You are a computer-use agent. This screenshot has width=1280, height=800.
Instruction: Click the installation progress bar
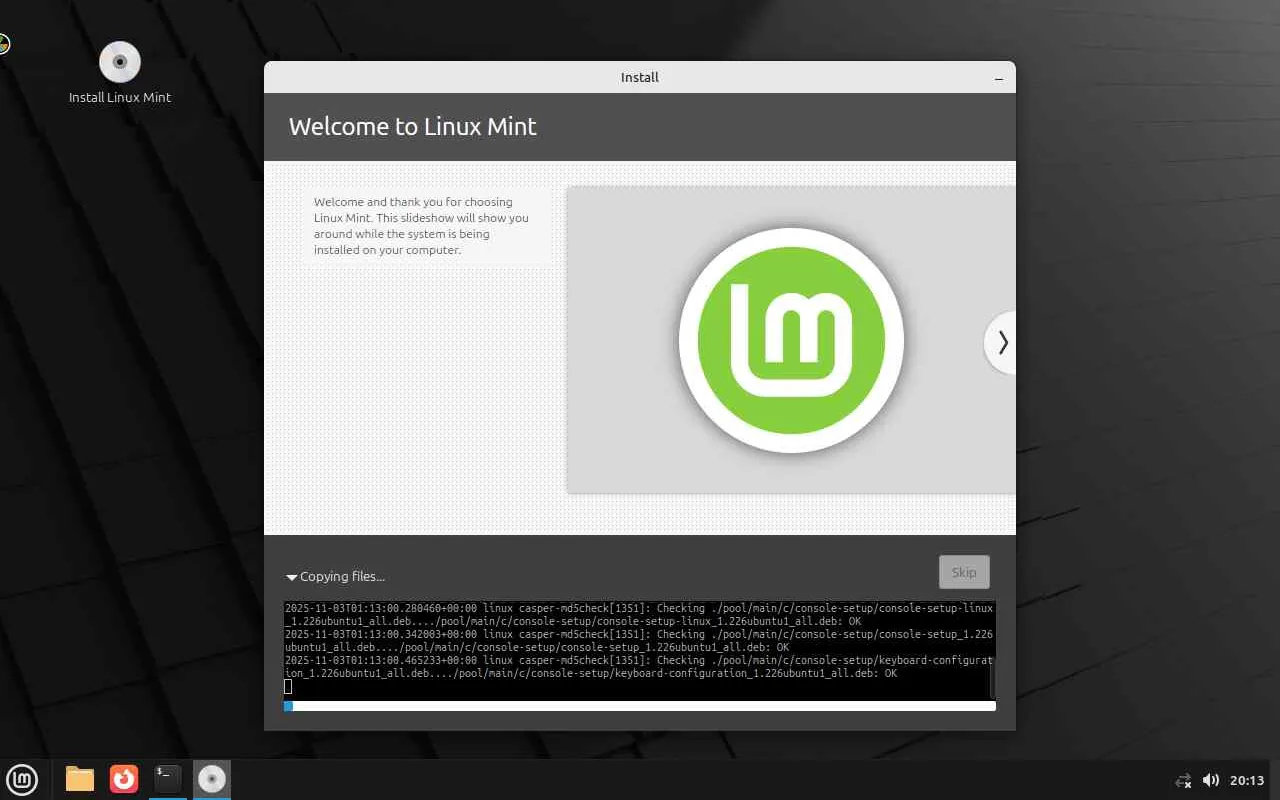pyautogui.click(x=640, y=706)
